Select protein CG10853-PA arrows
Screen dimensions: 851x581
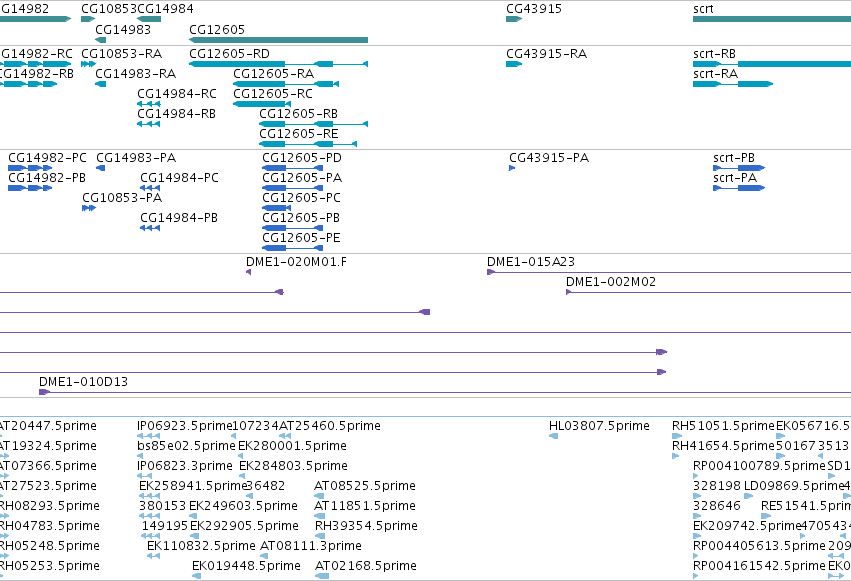pyautogui.click(x=89, y=208)
